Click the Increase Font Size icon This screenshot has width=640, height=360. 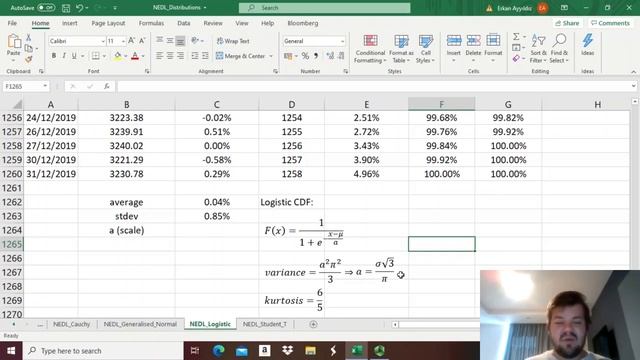131,41
